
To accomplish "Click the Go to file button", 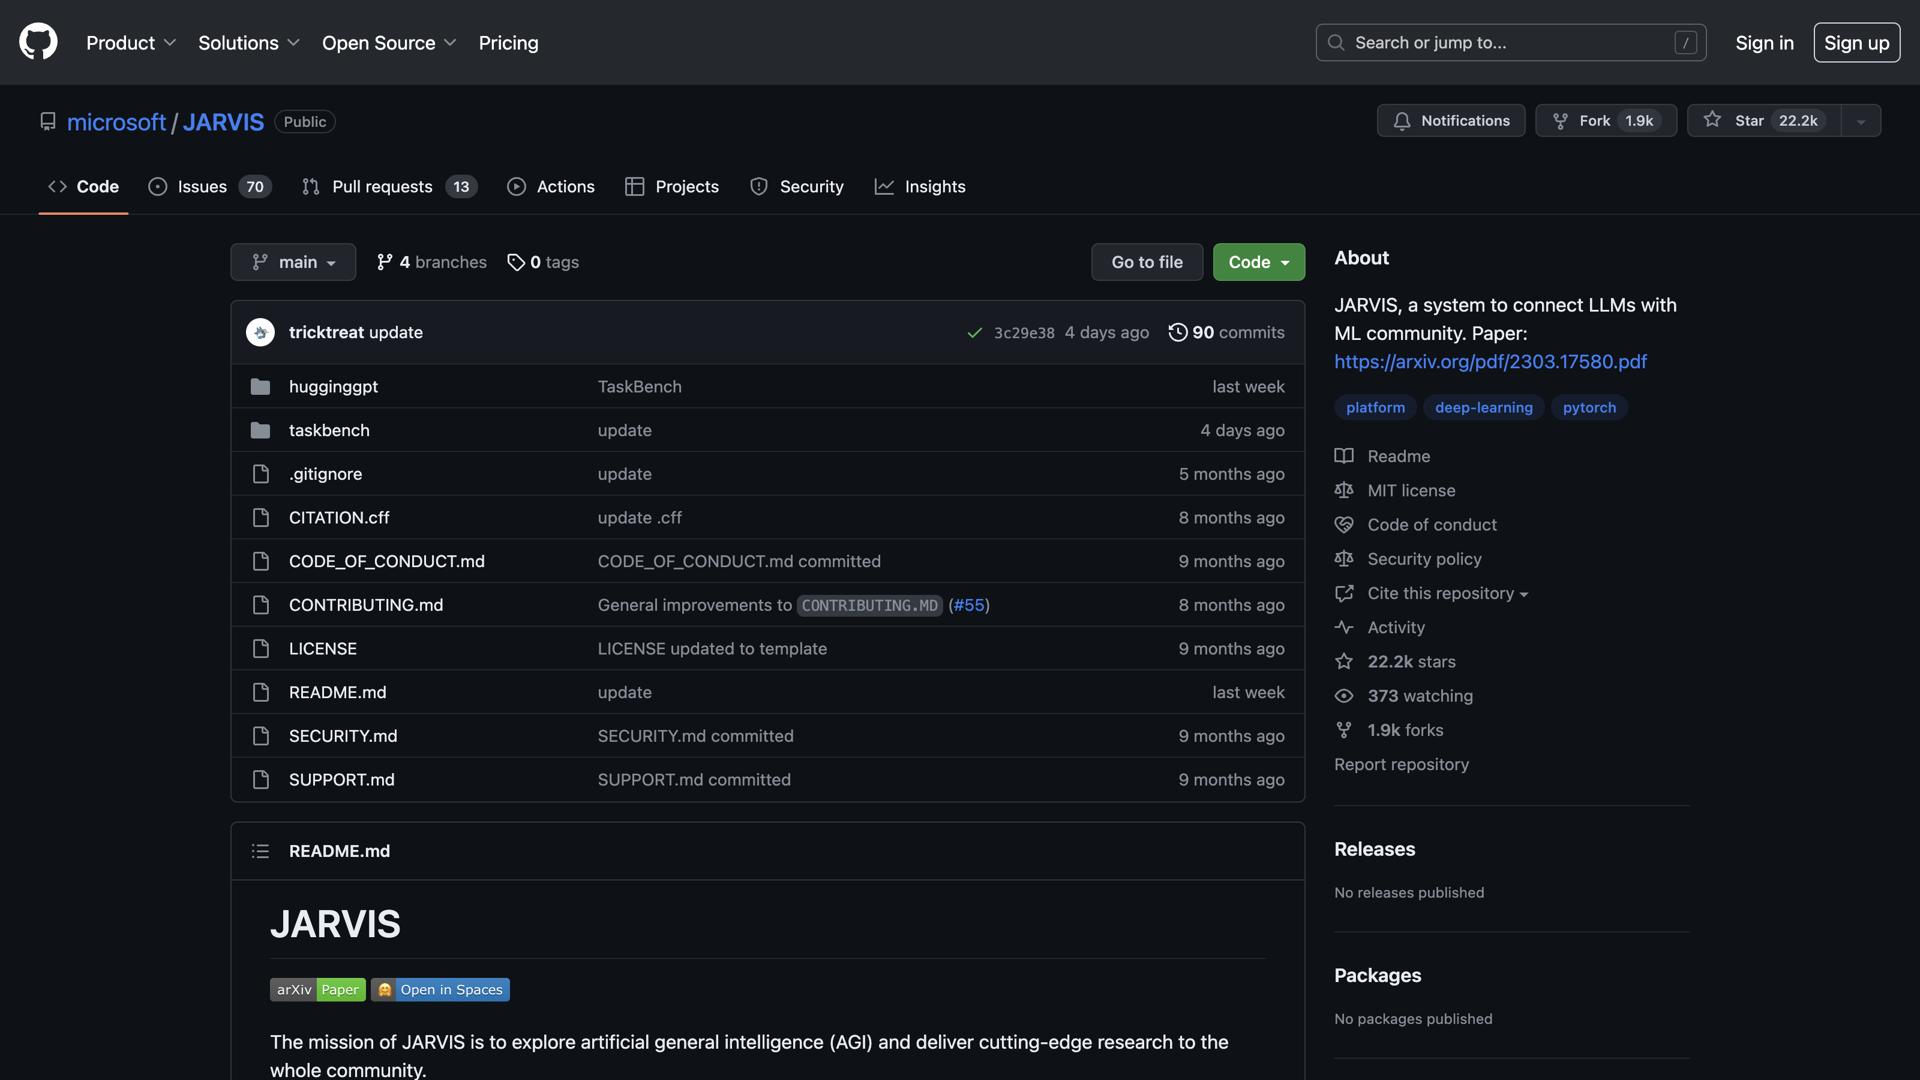I will [x=1146, y=262].
